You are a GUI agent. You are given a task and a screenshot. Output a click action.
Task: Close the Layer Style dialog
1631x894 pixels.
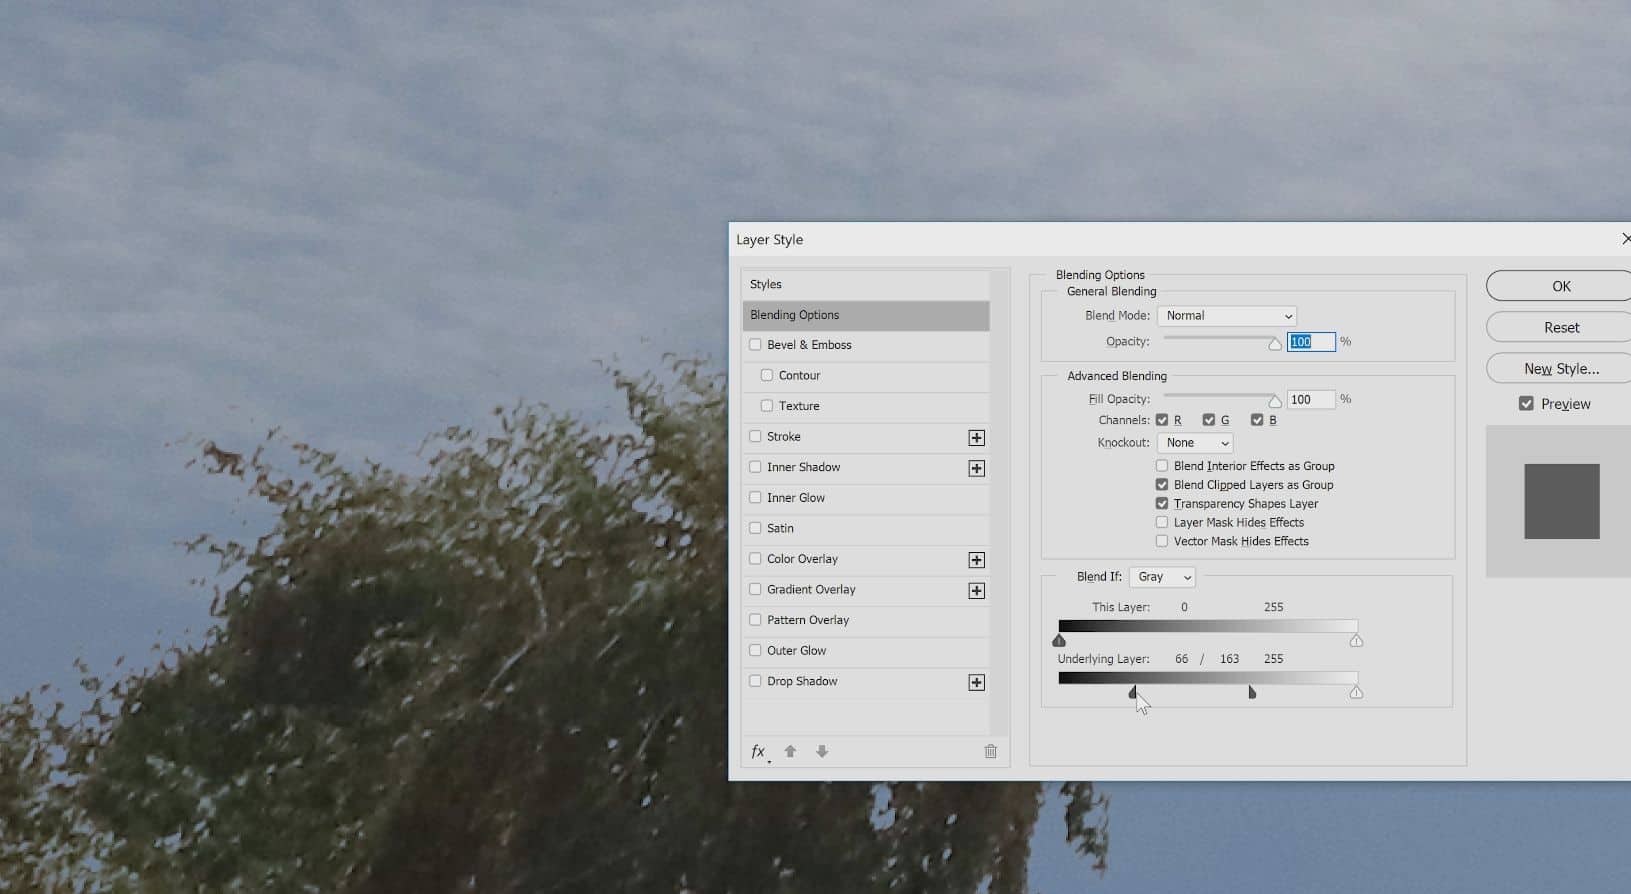1625,239
